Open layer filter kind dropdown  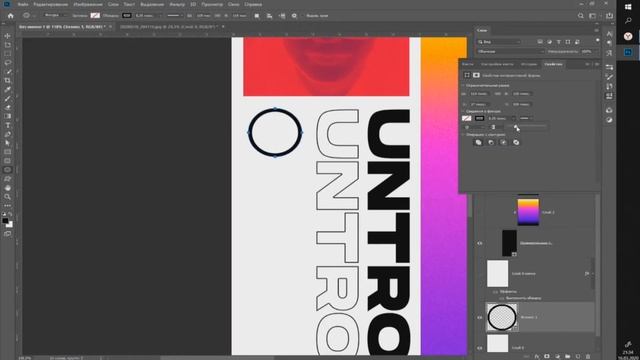click(499, 42)
